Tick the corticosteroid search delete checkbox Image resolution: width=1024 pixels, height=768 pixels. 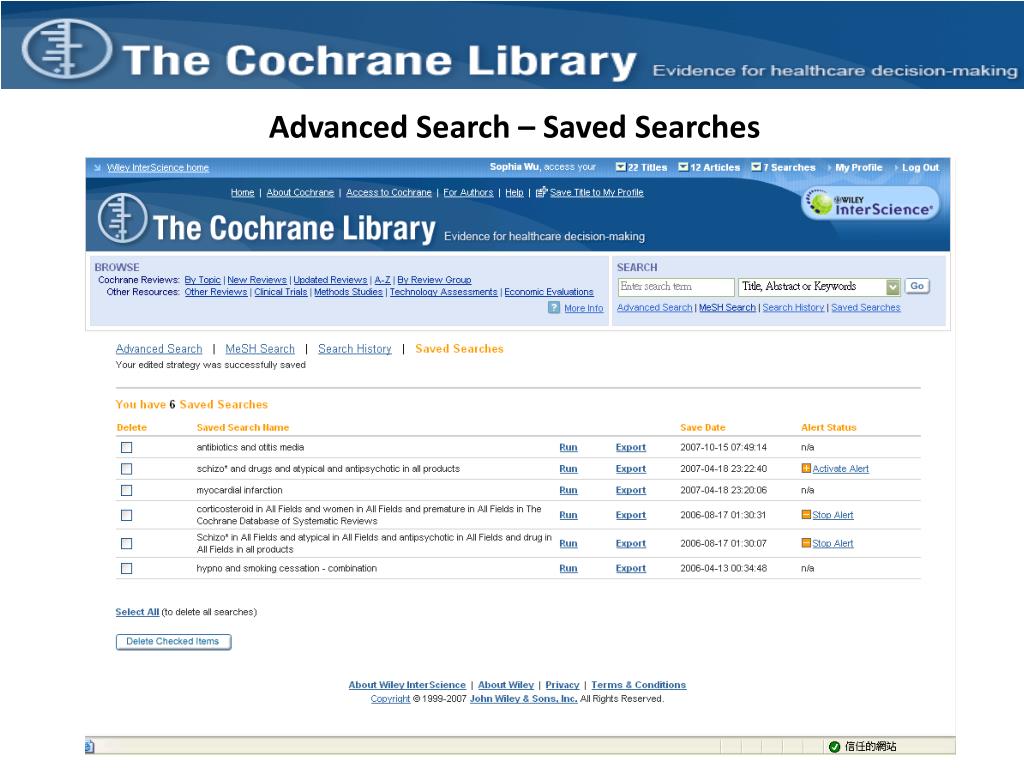[x=127, y=515]
